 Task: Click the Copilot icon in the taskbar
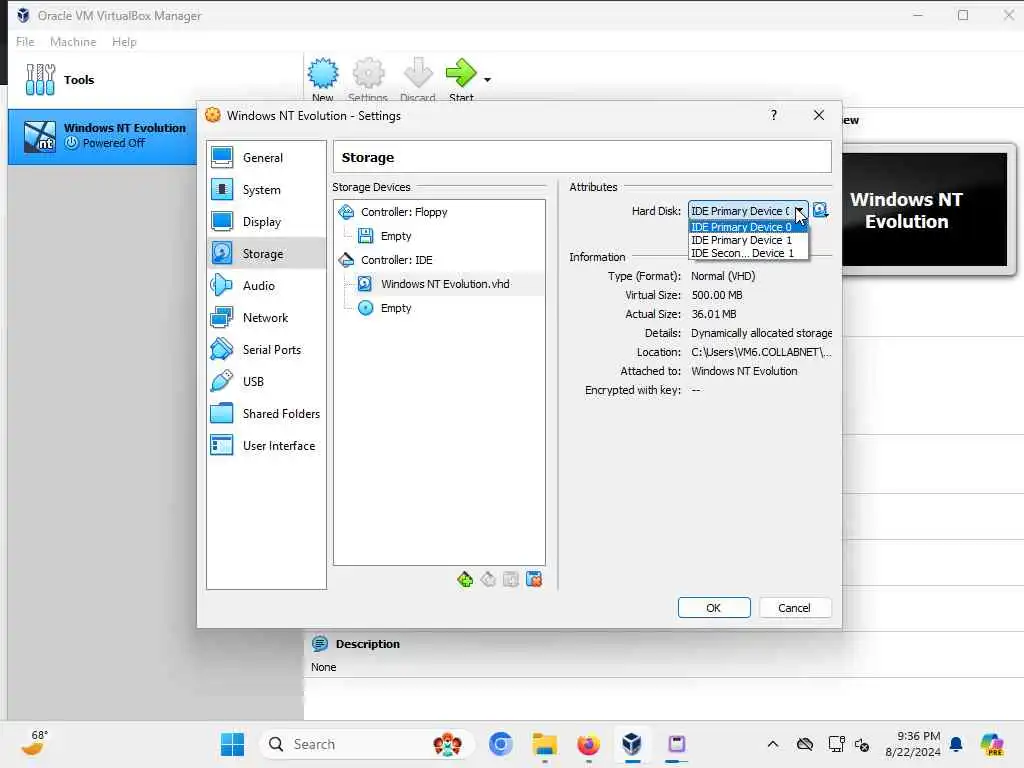[993, 744]
